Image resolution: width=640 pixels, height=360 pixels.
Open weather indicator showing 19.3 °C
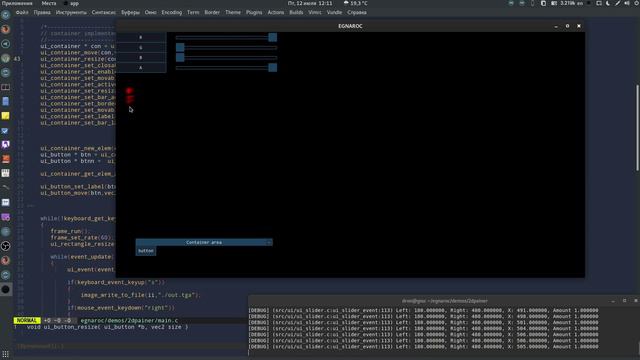pyautogui.click(x=356, y=3)
